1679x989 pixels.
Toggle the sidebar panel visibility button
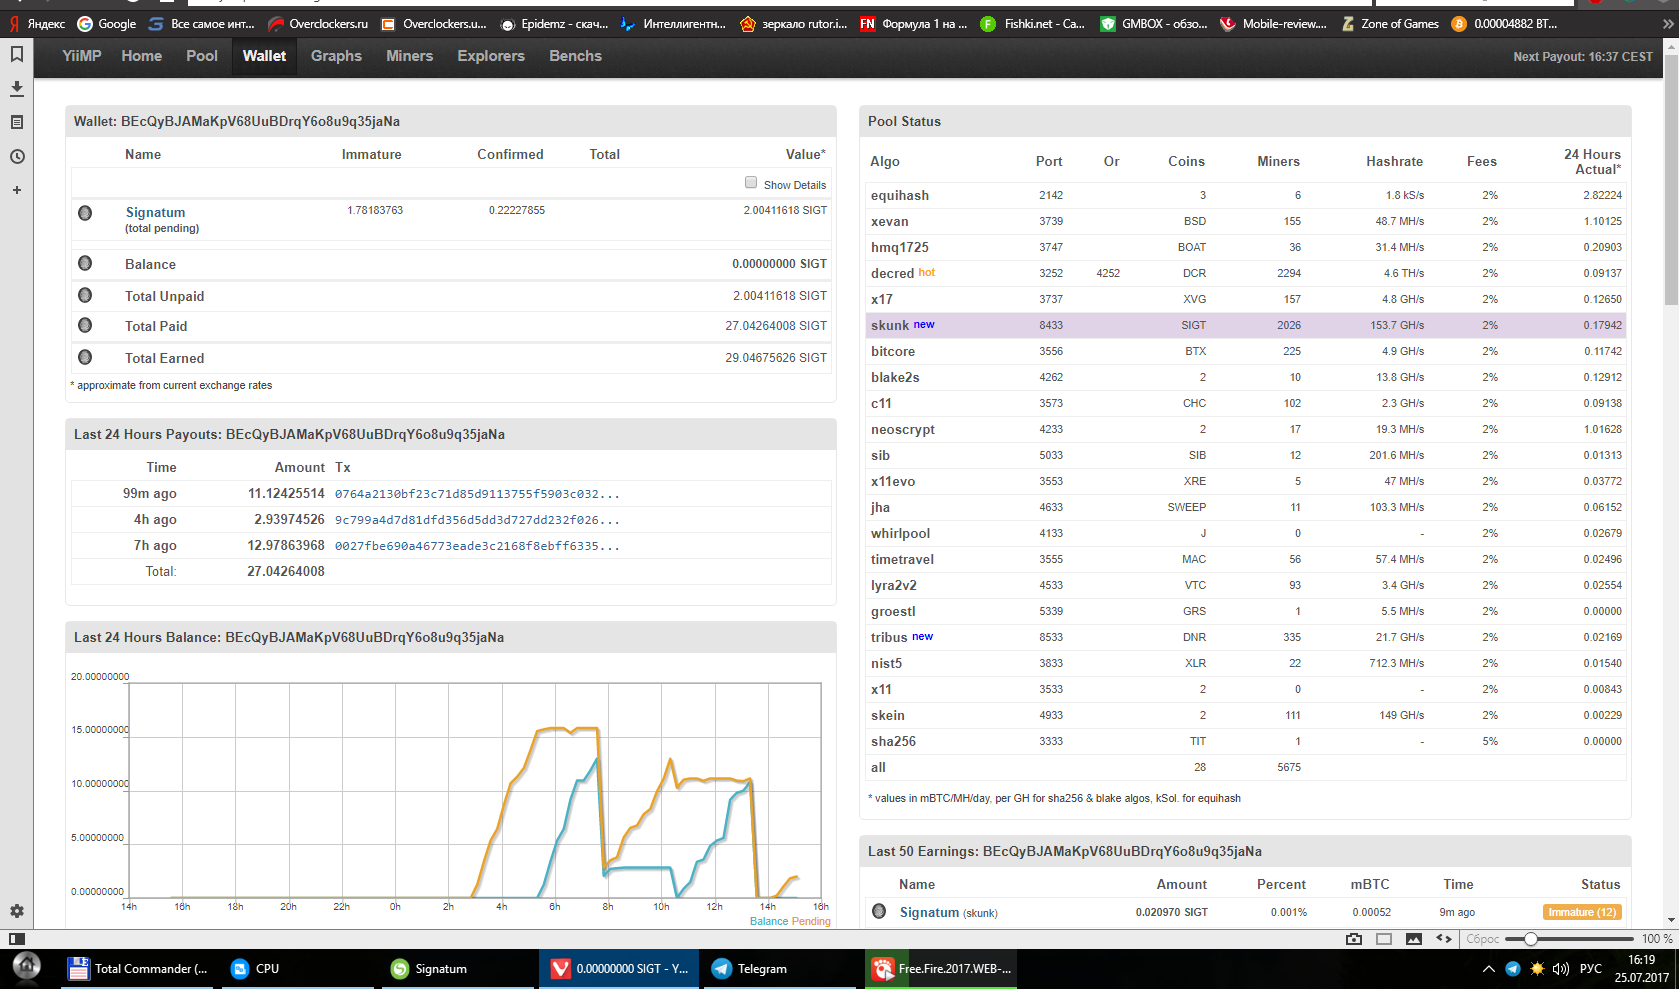click(17, 939)
